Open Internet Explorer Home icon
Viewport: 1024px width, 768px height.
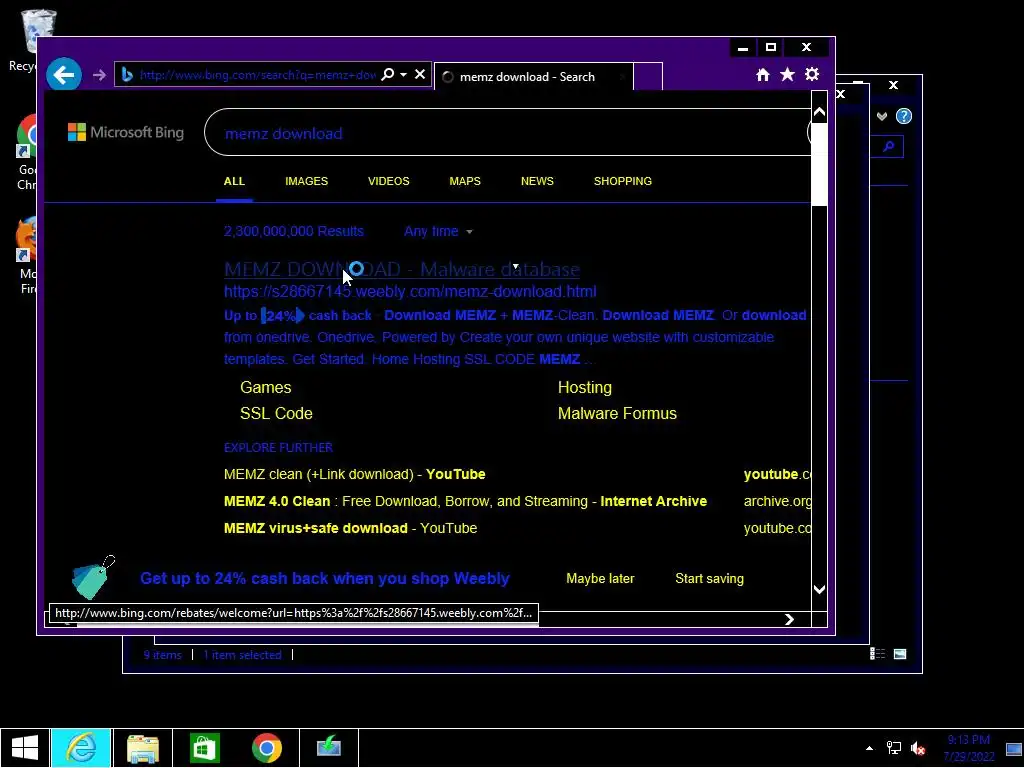tap(763, 75)
